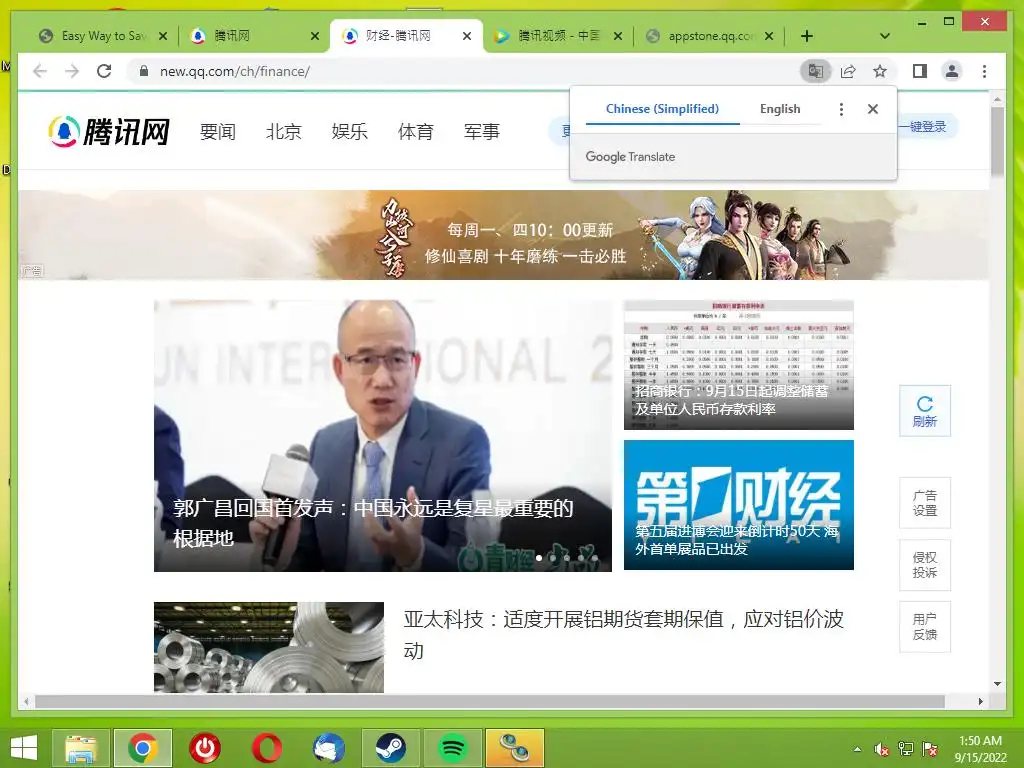The height and width of the screenshot is (768, 1024).
Task: Open the 招商银行 deposit rate article
Action: pos(739,365)
